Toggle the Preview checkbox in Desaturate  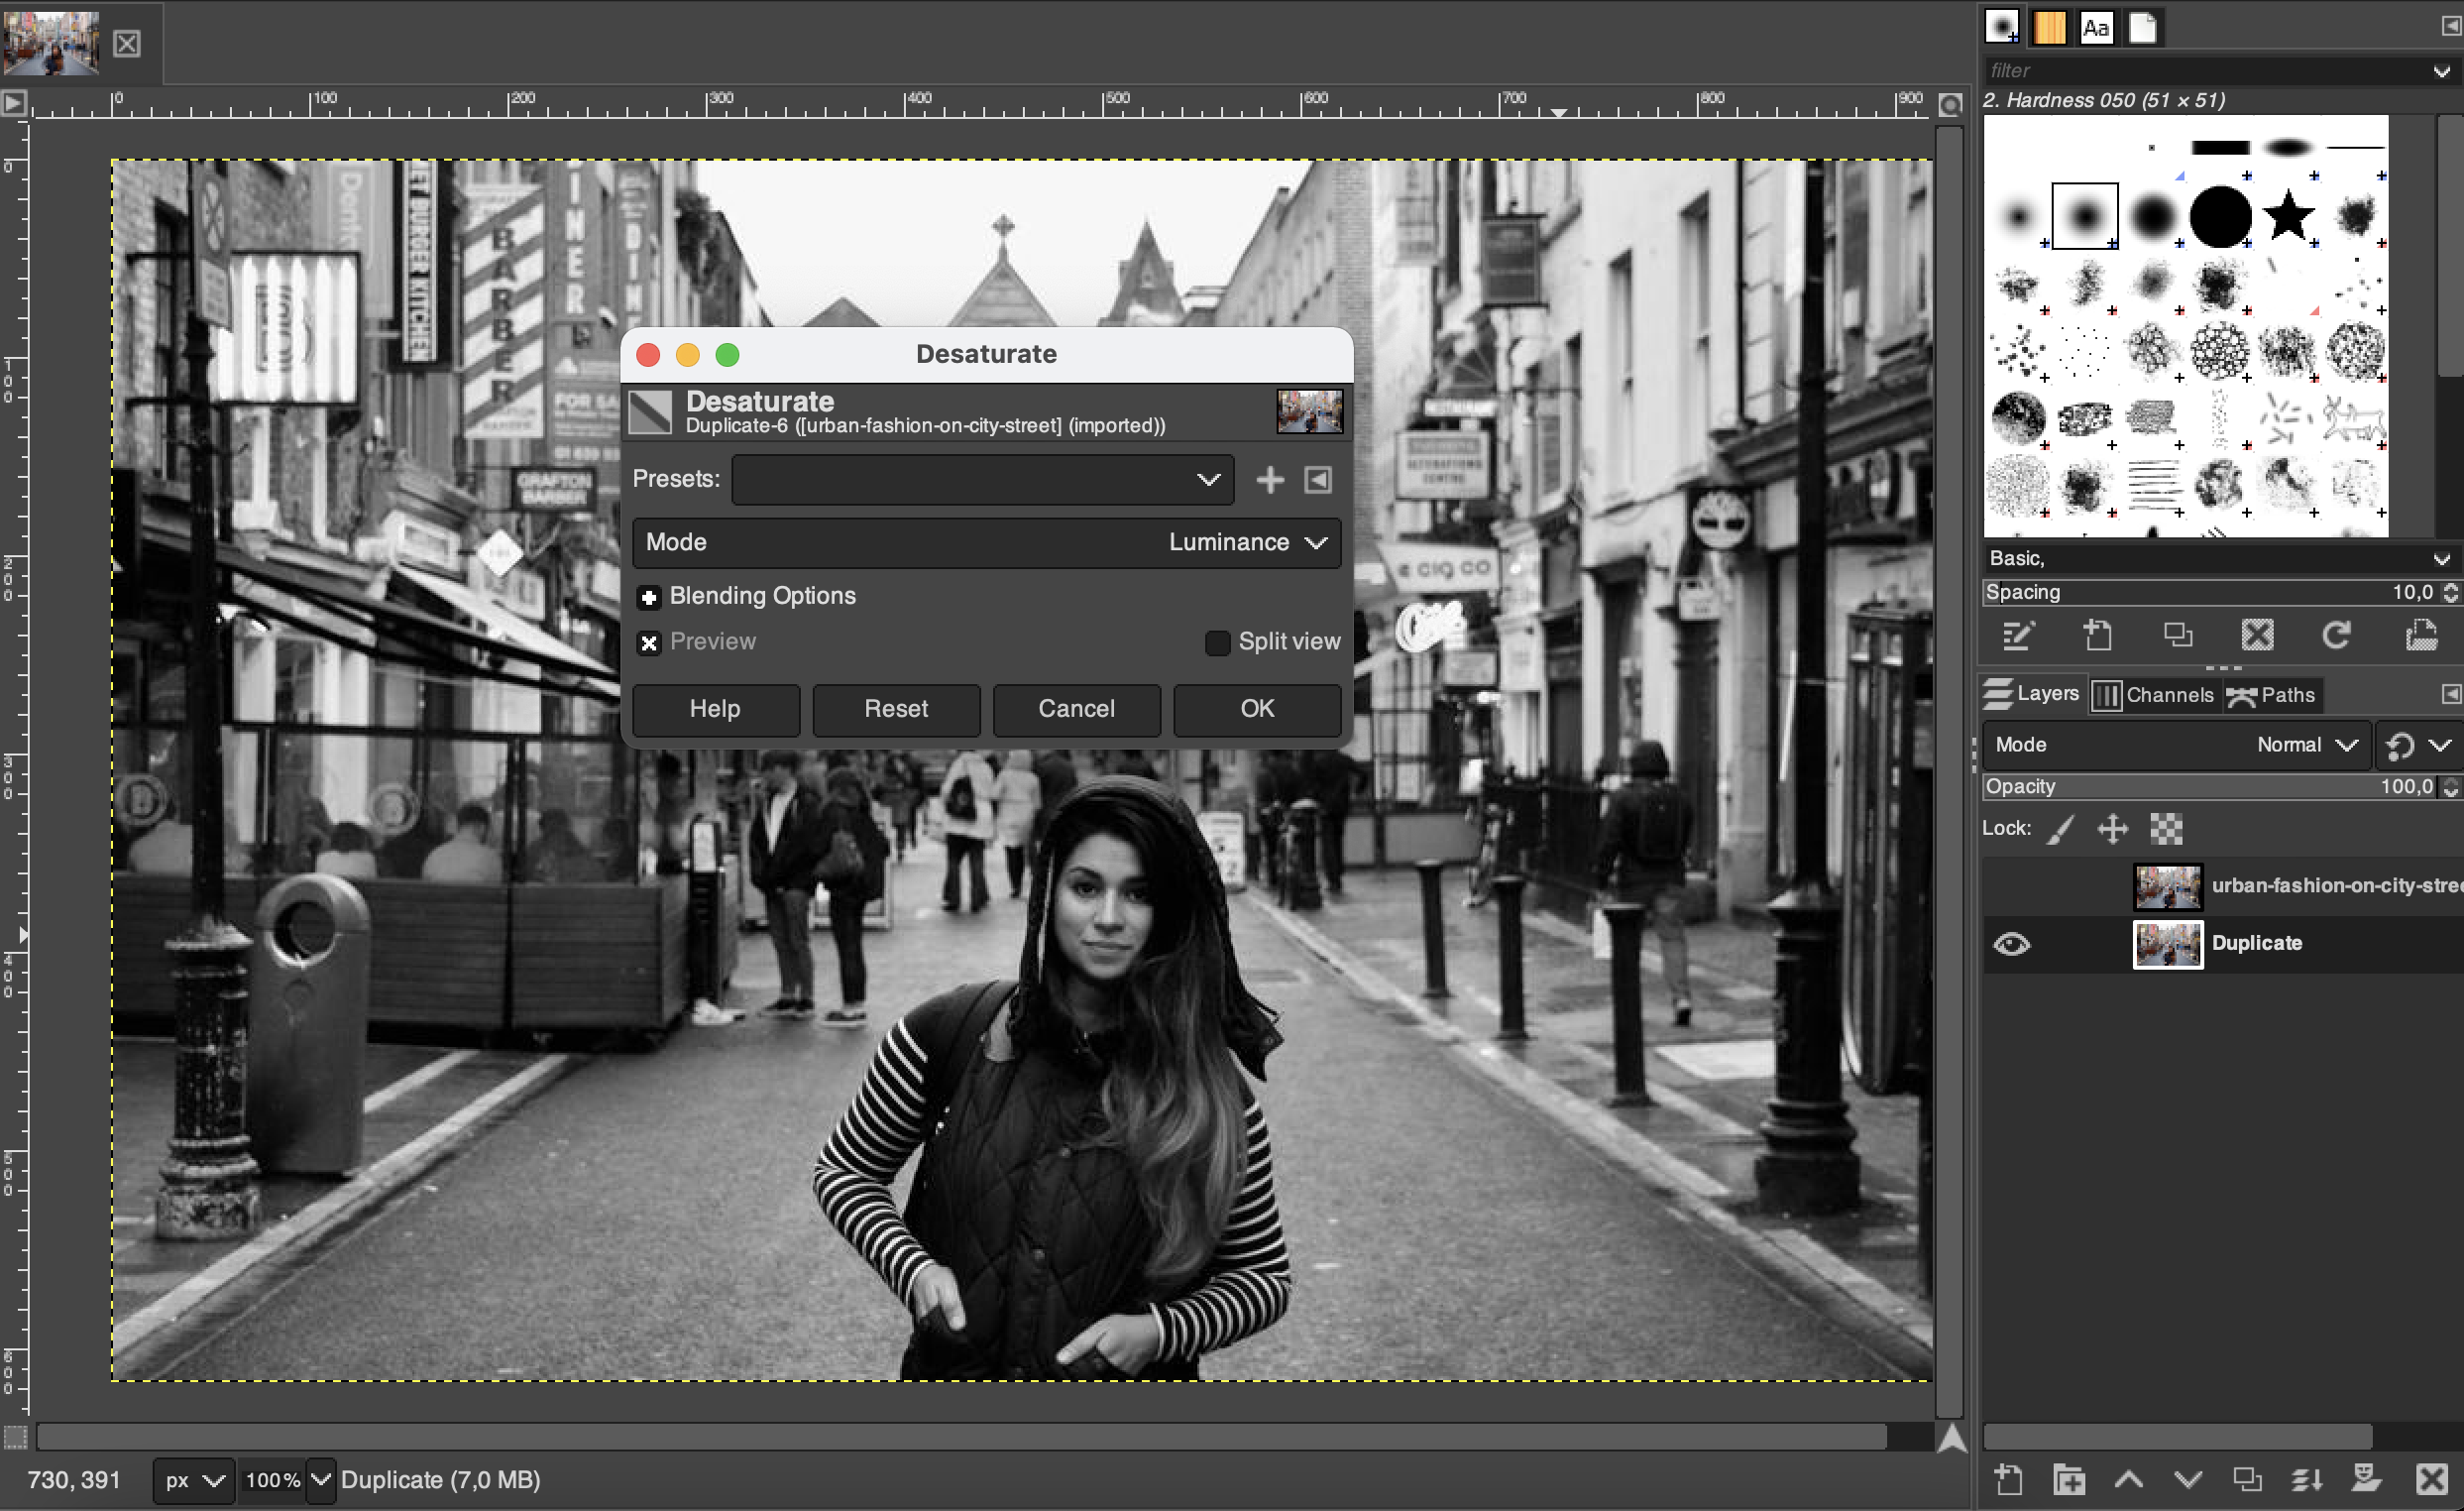(x=649, y=641)
